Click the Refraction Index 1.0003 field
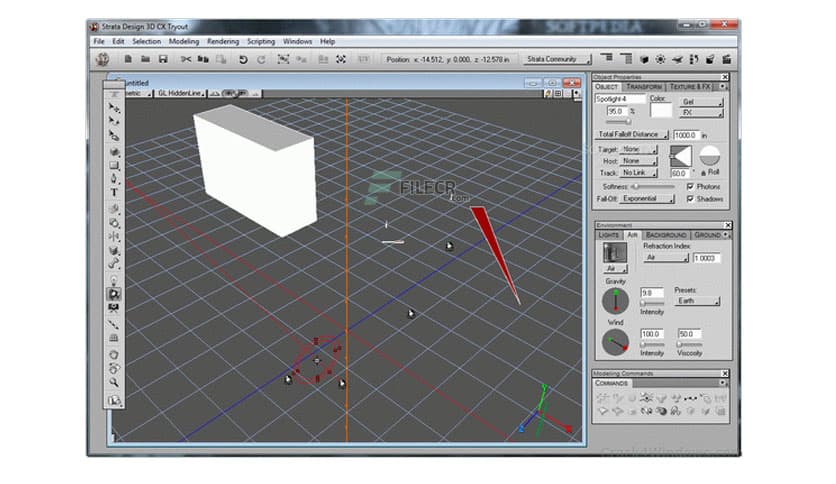Image resolution: width=836 pixels, height=484 pixels. [706, 258]
